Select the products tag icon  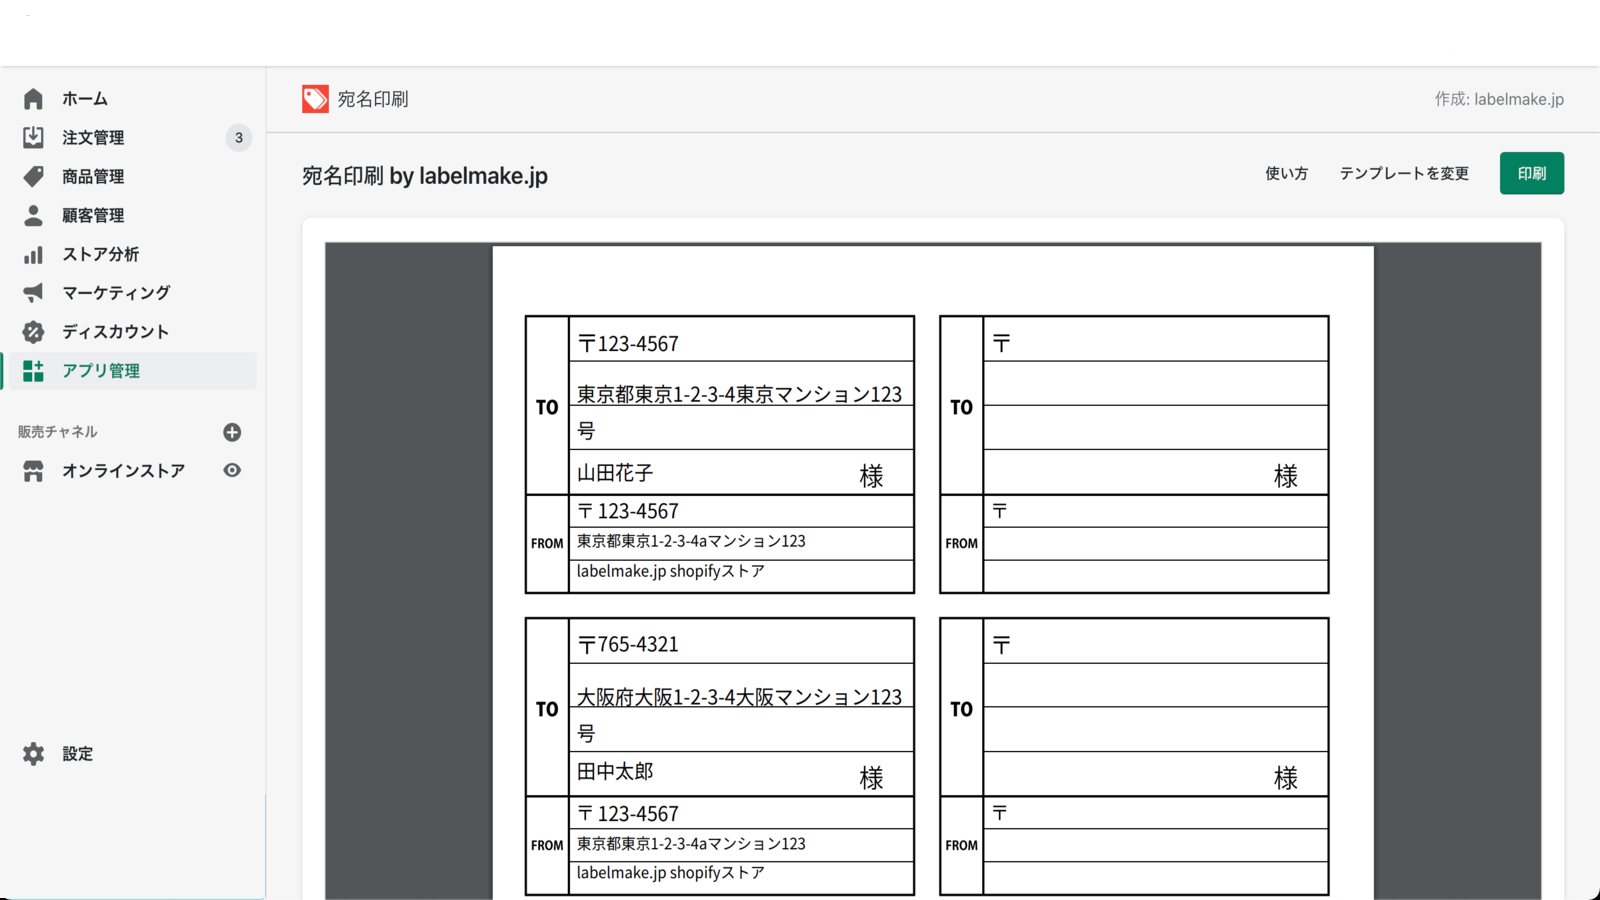tap(33, 176)
